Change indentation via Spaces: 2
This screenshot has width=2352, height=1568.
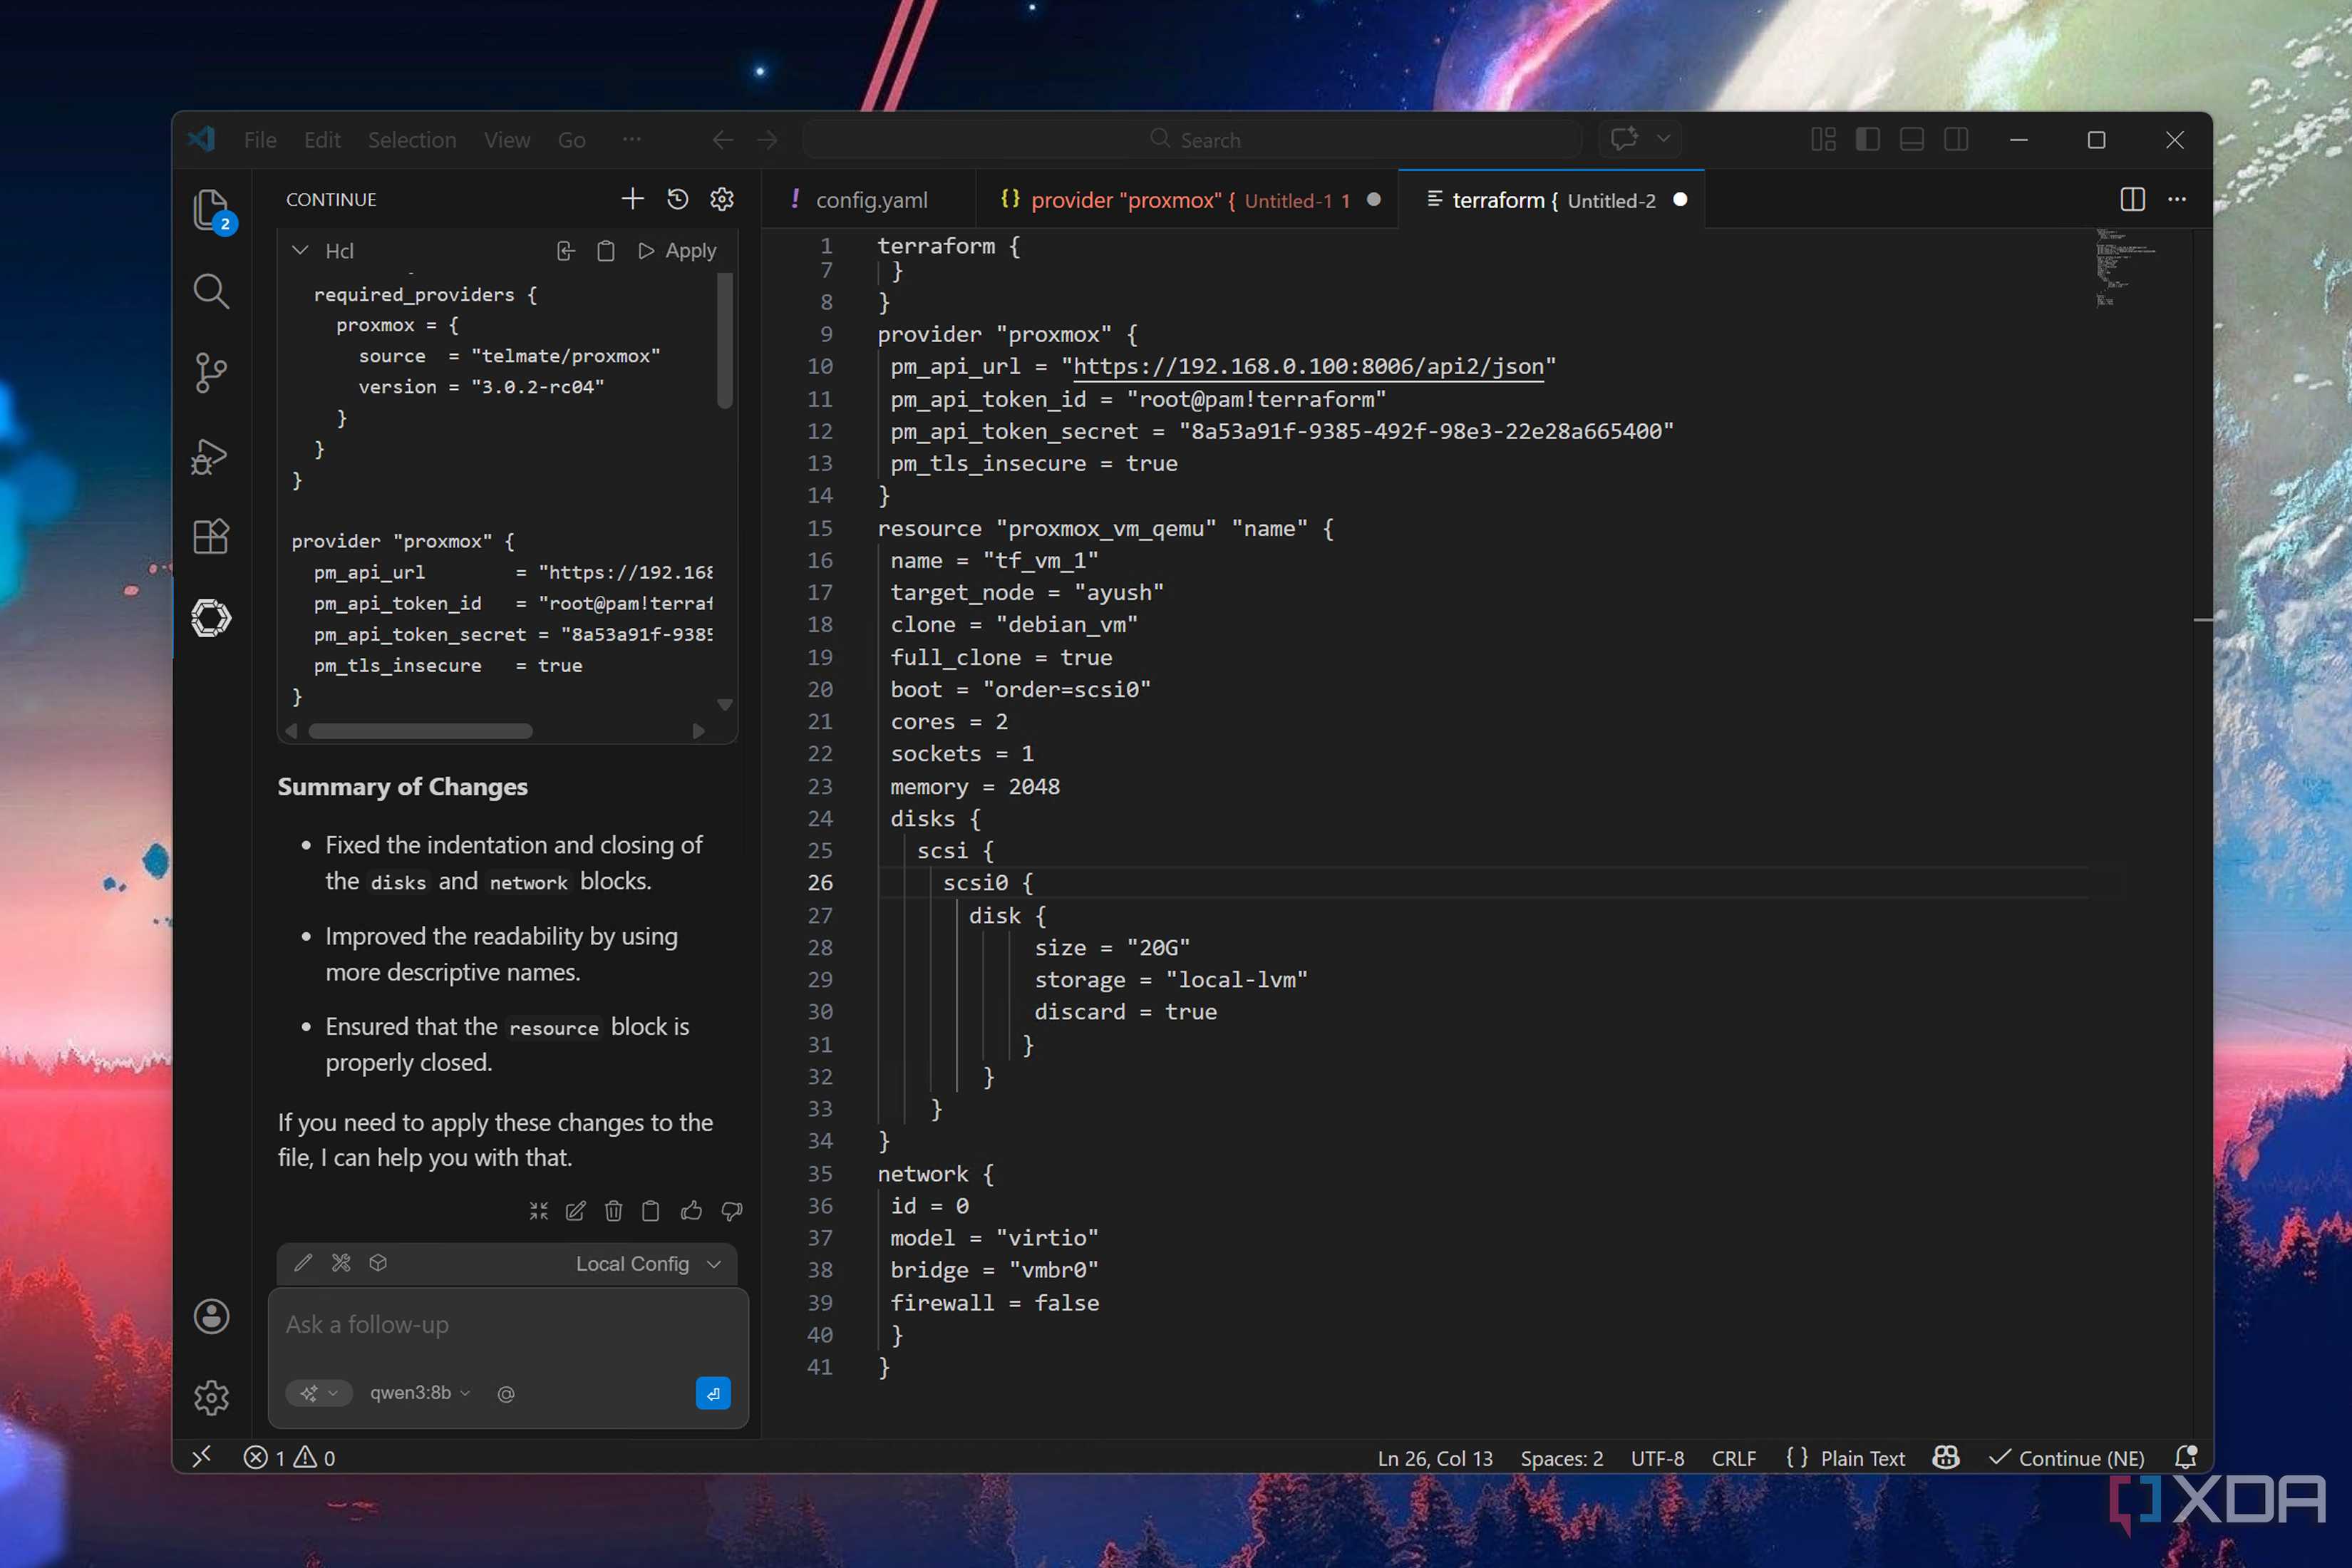(x=1561, y=1458)
